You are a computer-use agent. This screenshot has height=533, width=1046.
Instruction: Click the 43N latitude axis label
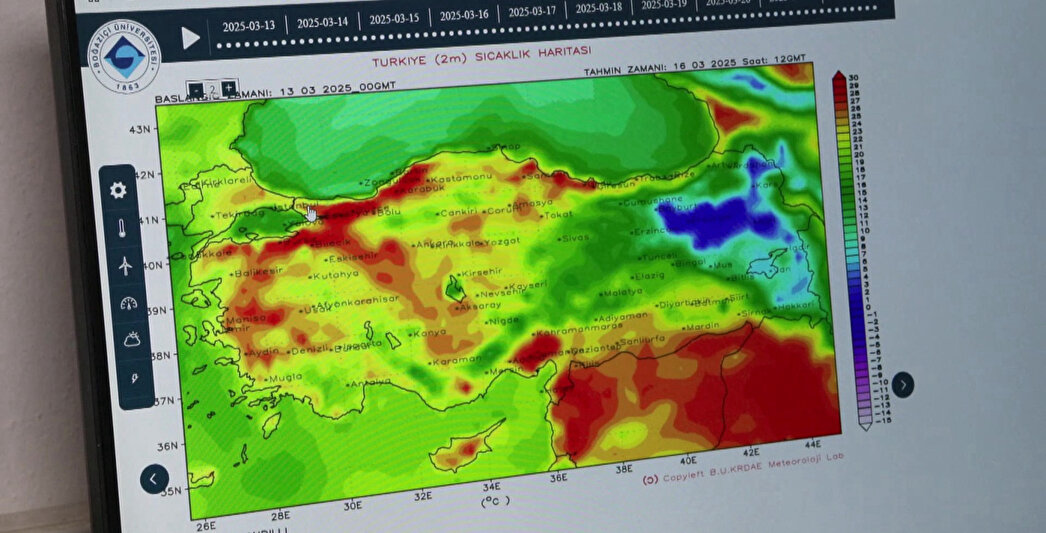coord(141,129)
